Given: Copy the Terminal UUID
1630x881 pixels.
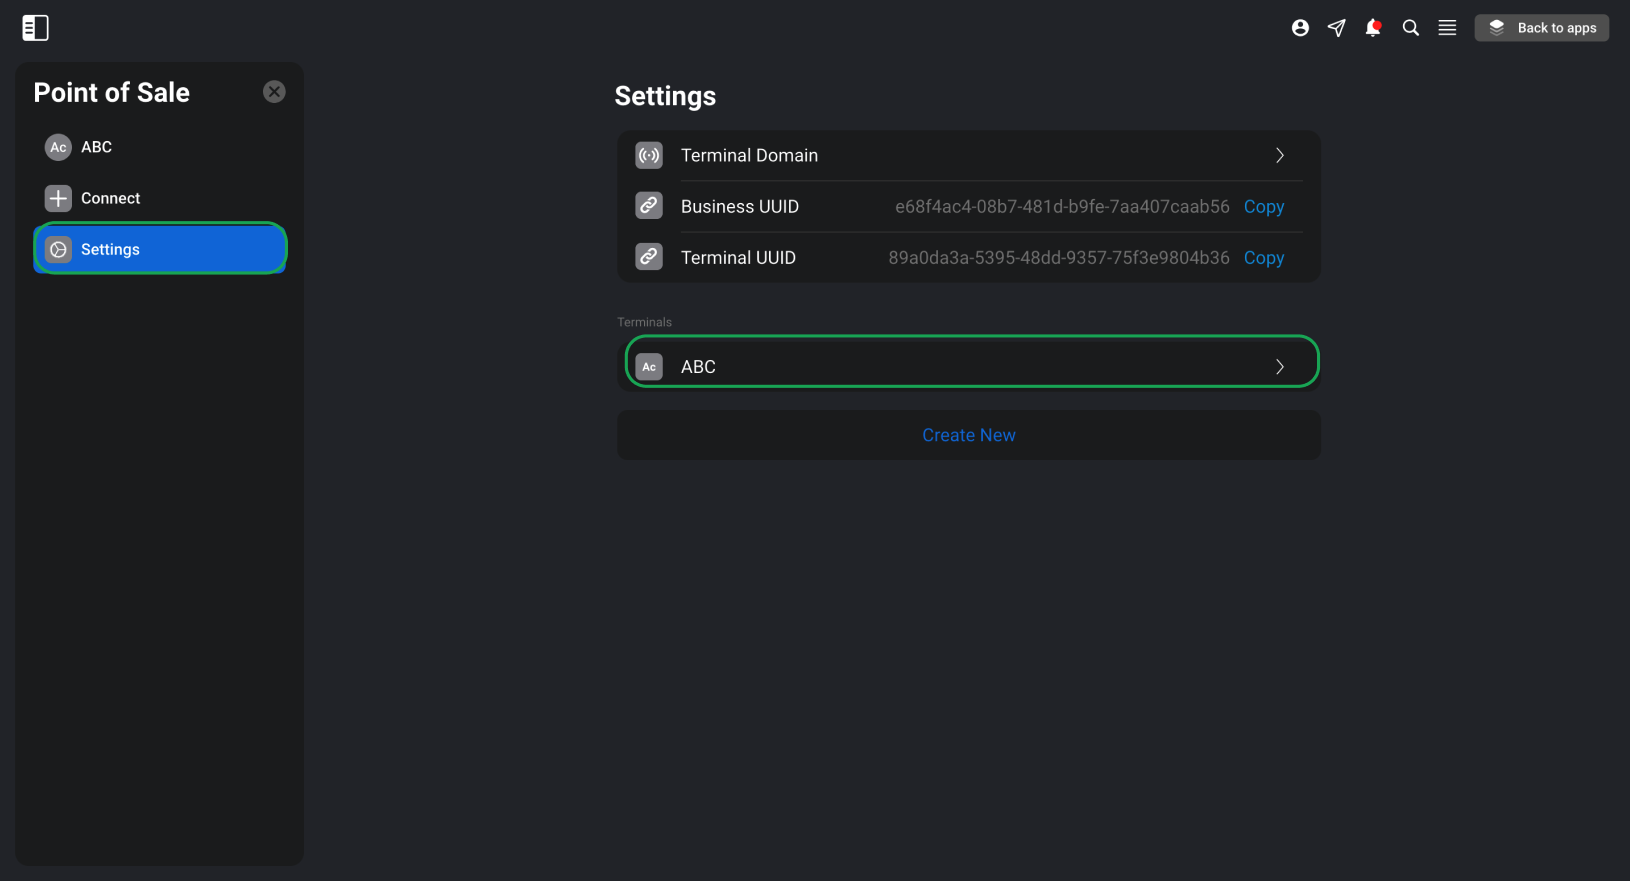Looking at the screenshot, I should coord(1264,258).
